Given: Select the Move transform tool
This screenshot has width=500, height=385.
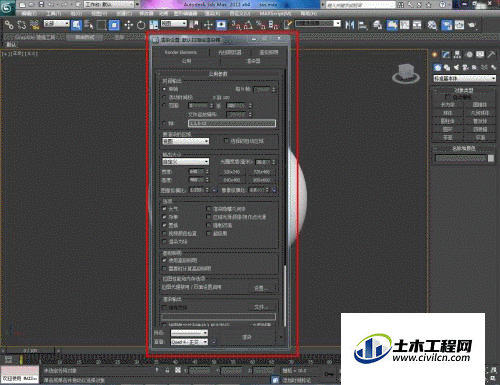Looking at the screenshot, I should (128, 25).
